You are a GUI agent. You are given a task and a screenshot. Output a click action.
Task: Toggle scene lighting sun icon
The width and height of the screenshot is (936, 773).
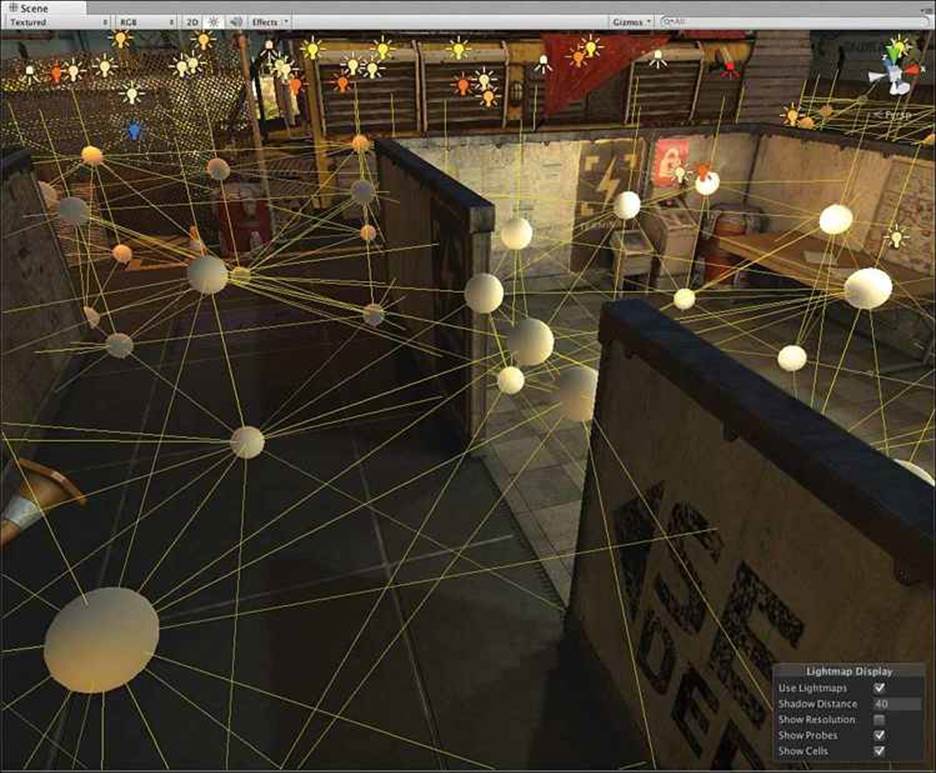coord(214,22)
